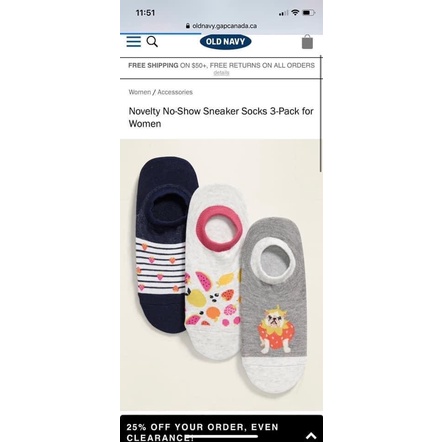Tap the oldnavy.gapcanada.ca address bar
This screenshot has height=442, width=442.
click(221, 26)
